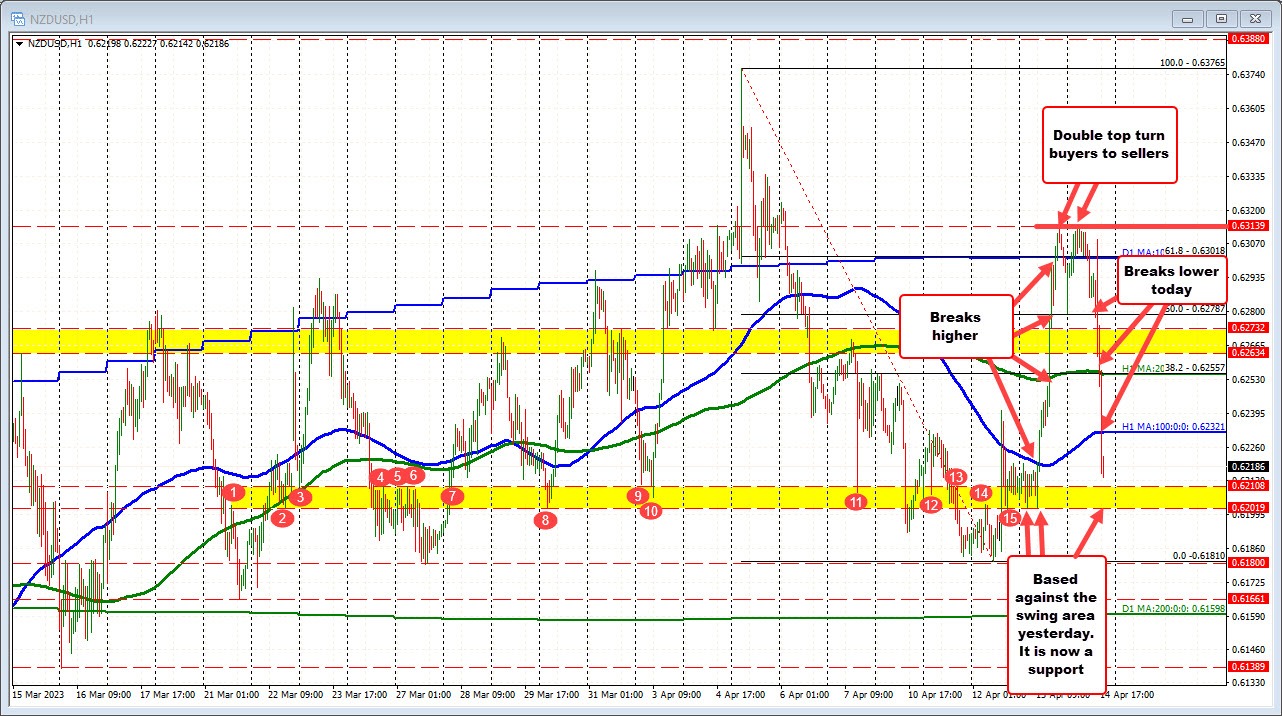This screenshot has width=1282, height=716.
Task: Click the black current price tag 0.62186
Action: tap(1249, 465)
